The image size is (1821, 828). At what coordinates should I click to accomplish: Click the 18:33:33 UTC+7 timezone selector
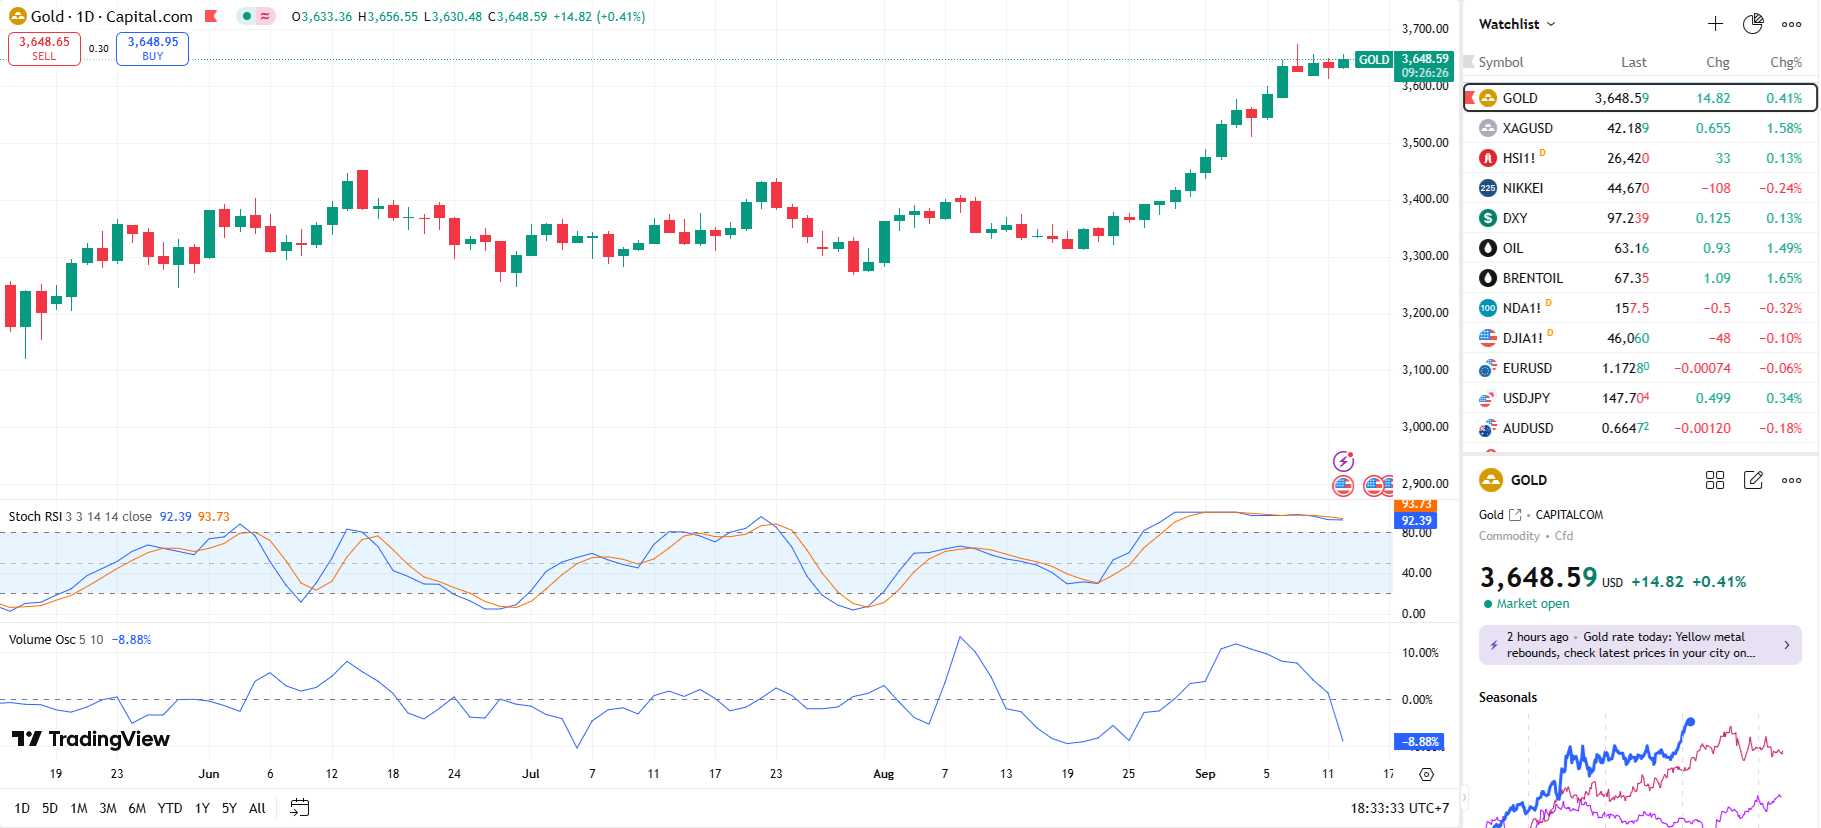(1399, 808)
